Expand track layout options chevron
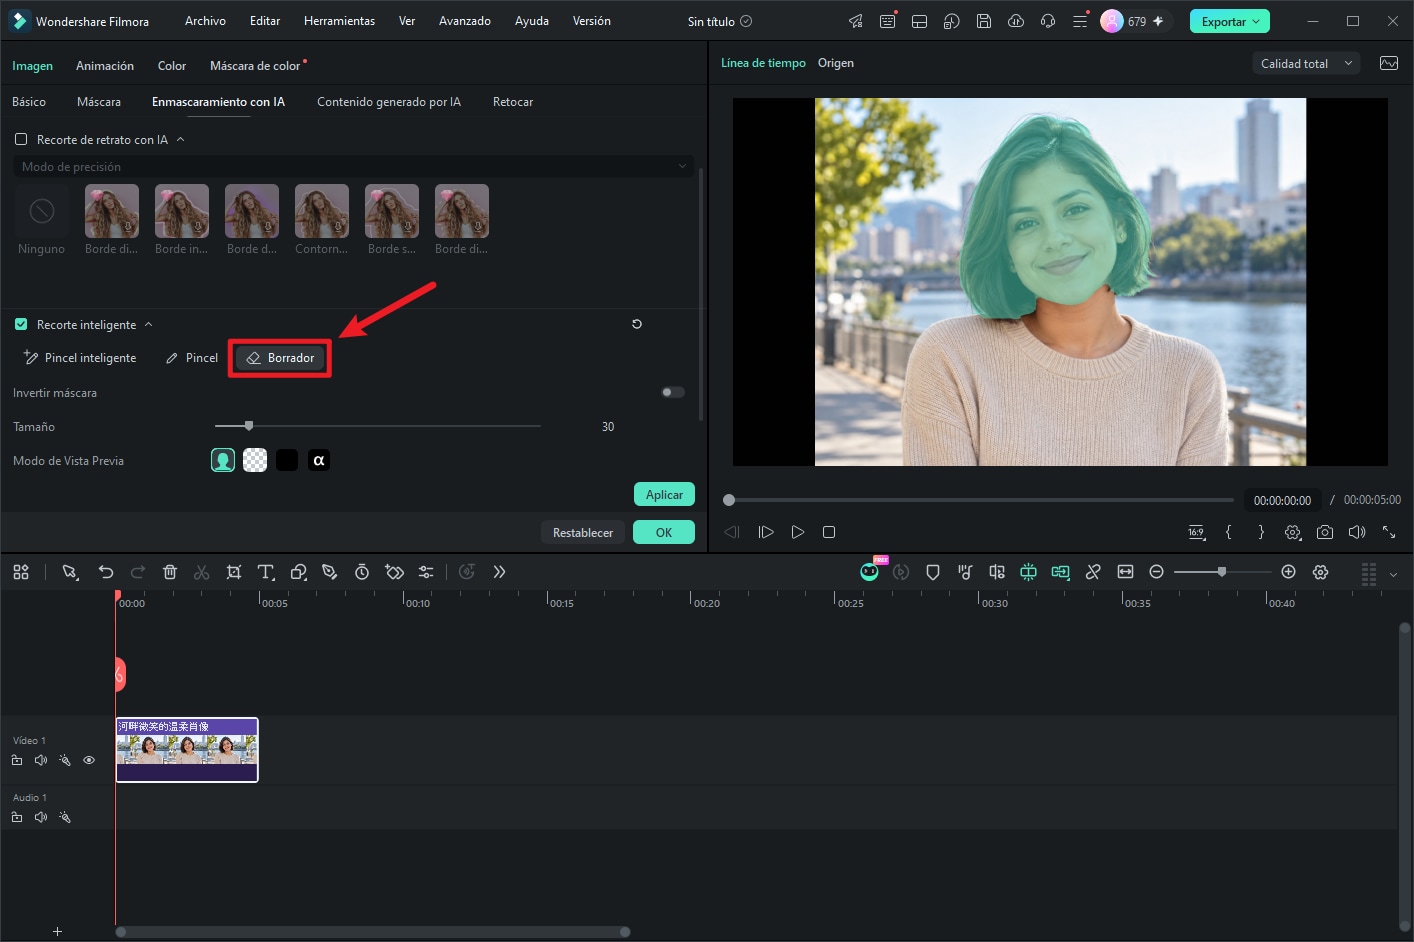1414x942 pixels. (1393, 574)
